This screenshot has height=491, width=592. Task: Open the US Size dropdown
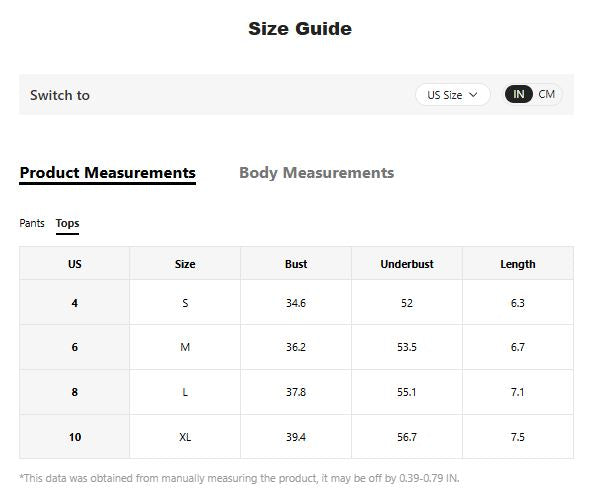452,94
